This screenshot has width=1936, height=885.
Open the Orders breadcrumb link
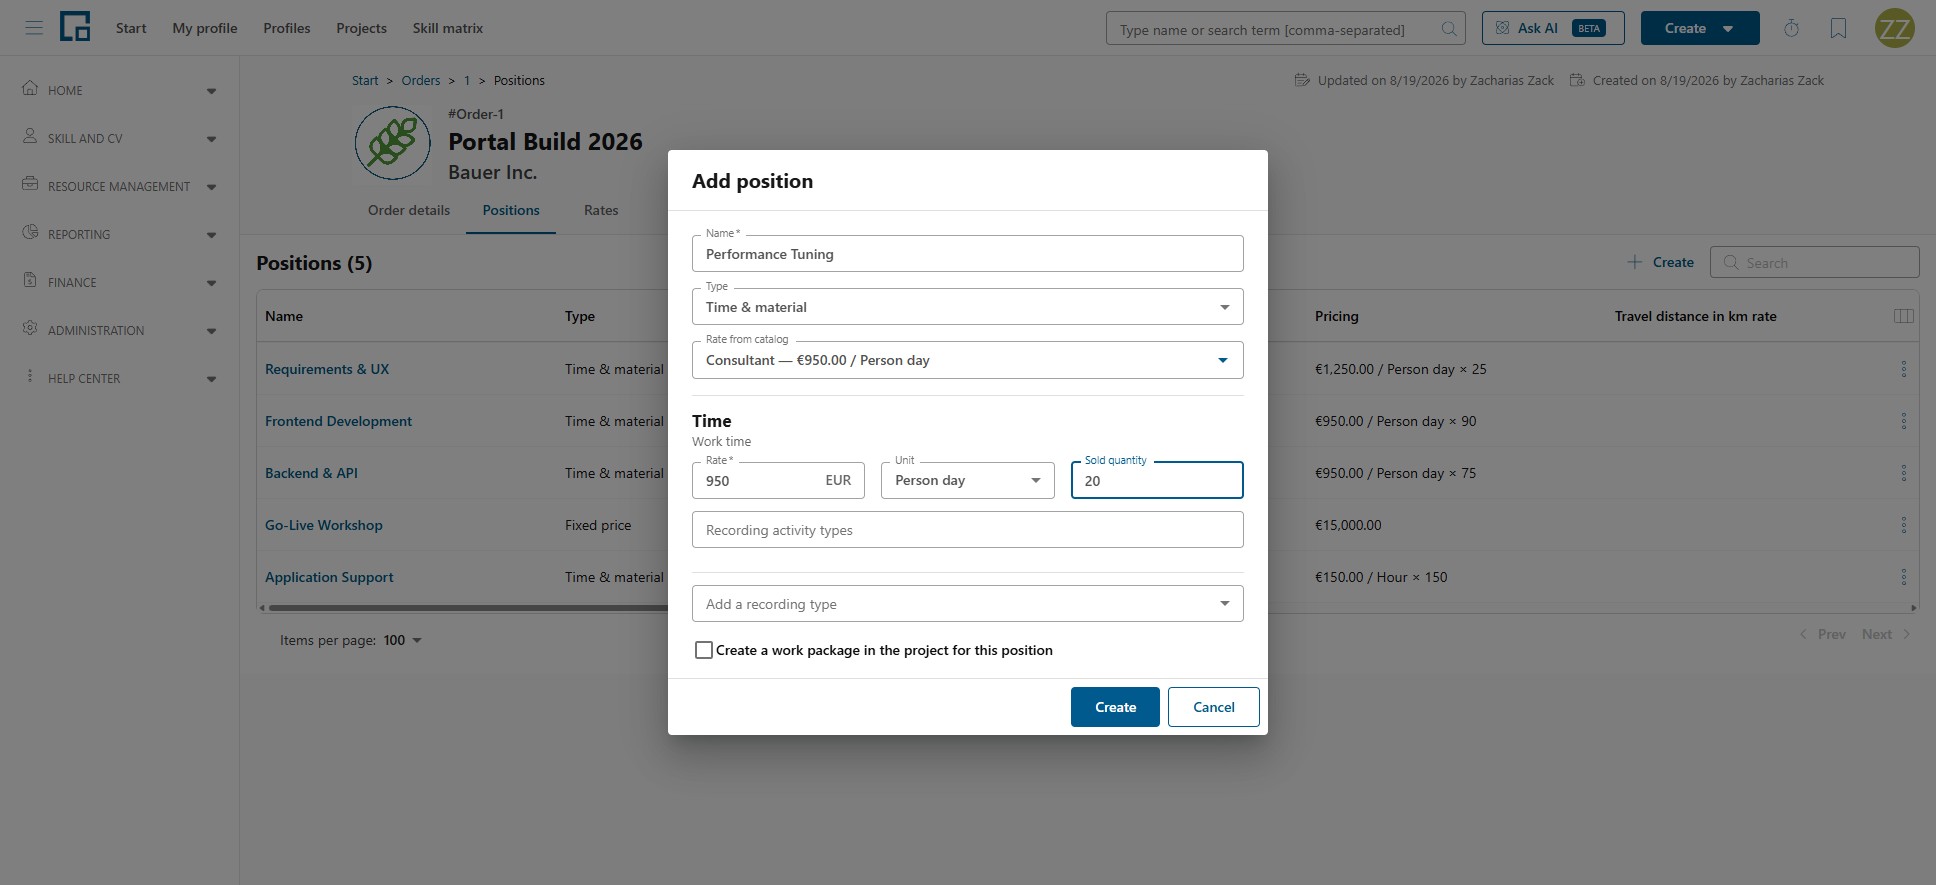[x=421, y=80]
